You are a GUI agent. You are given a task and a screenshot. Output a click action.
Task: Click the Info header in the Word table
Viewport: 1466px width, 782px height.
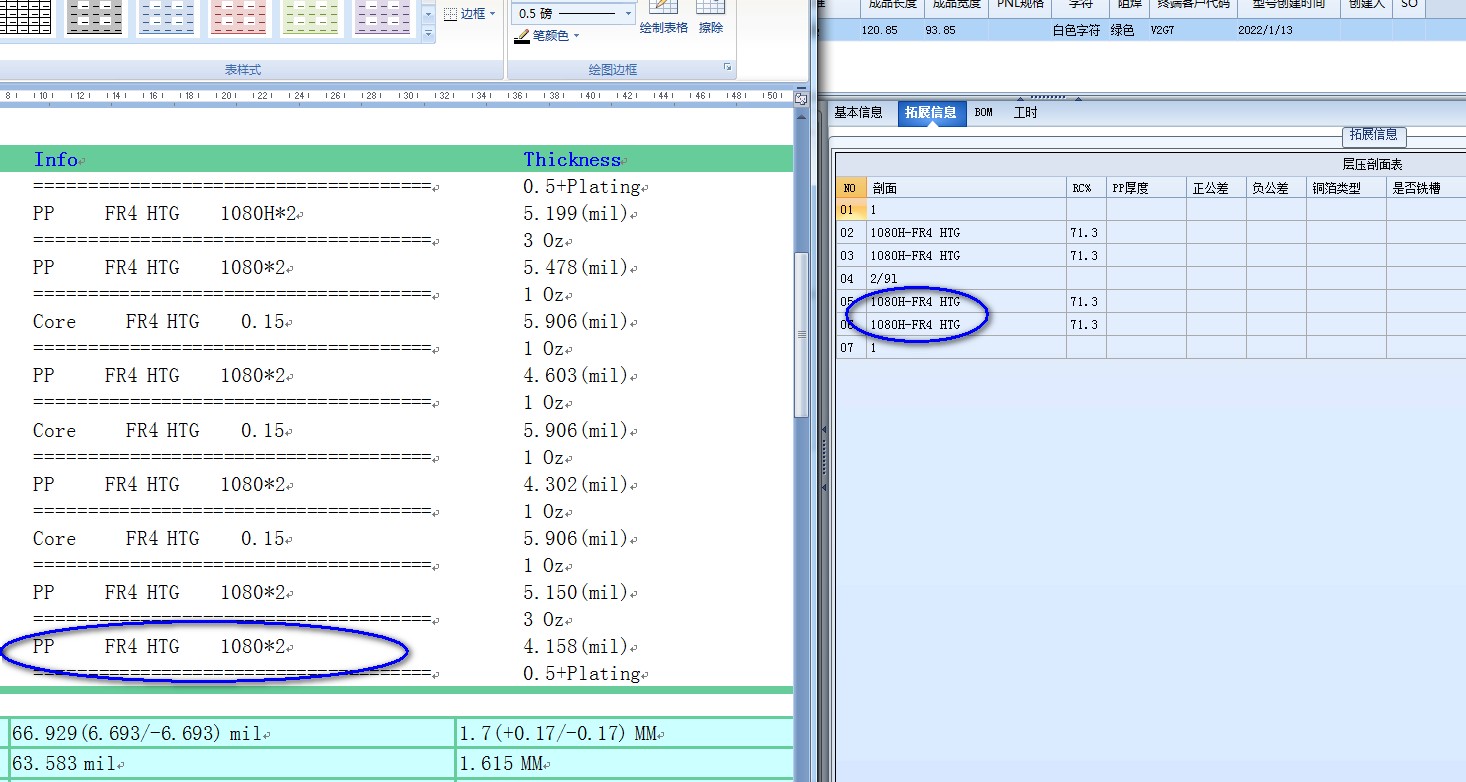(x=56, y=159)
